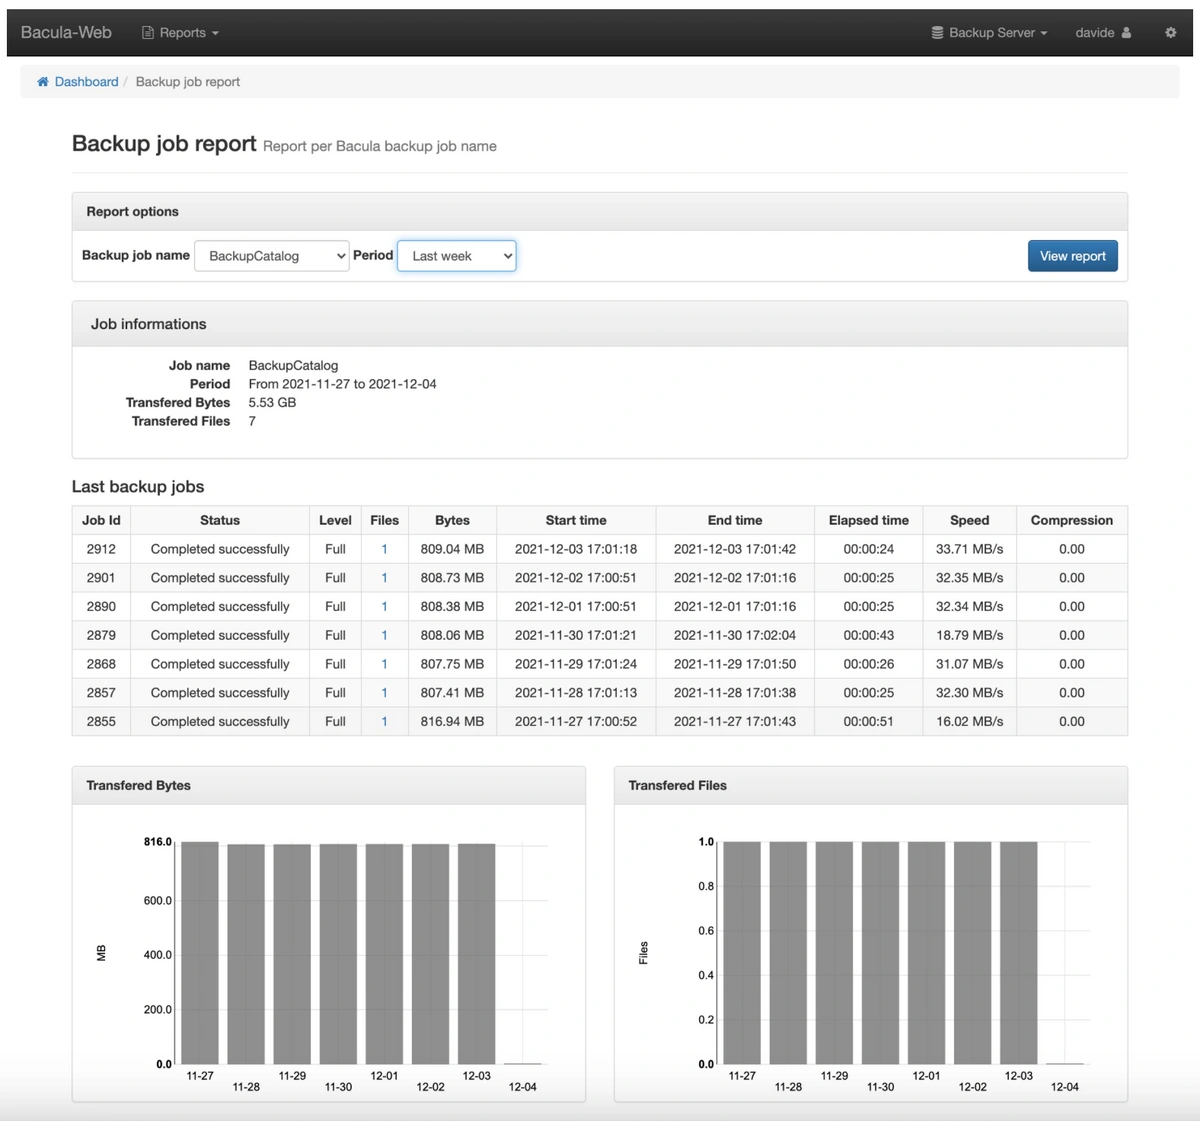Click the 33.71 MB/s speed value
The image size is (1200, 1121).
pos(969,549)
